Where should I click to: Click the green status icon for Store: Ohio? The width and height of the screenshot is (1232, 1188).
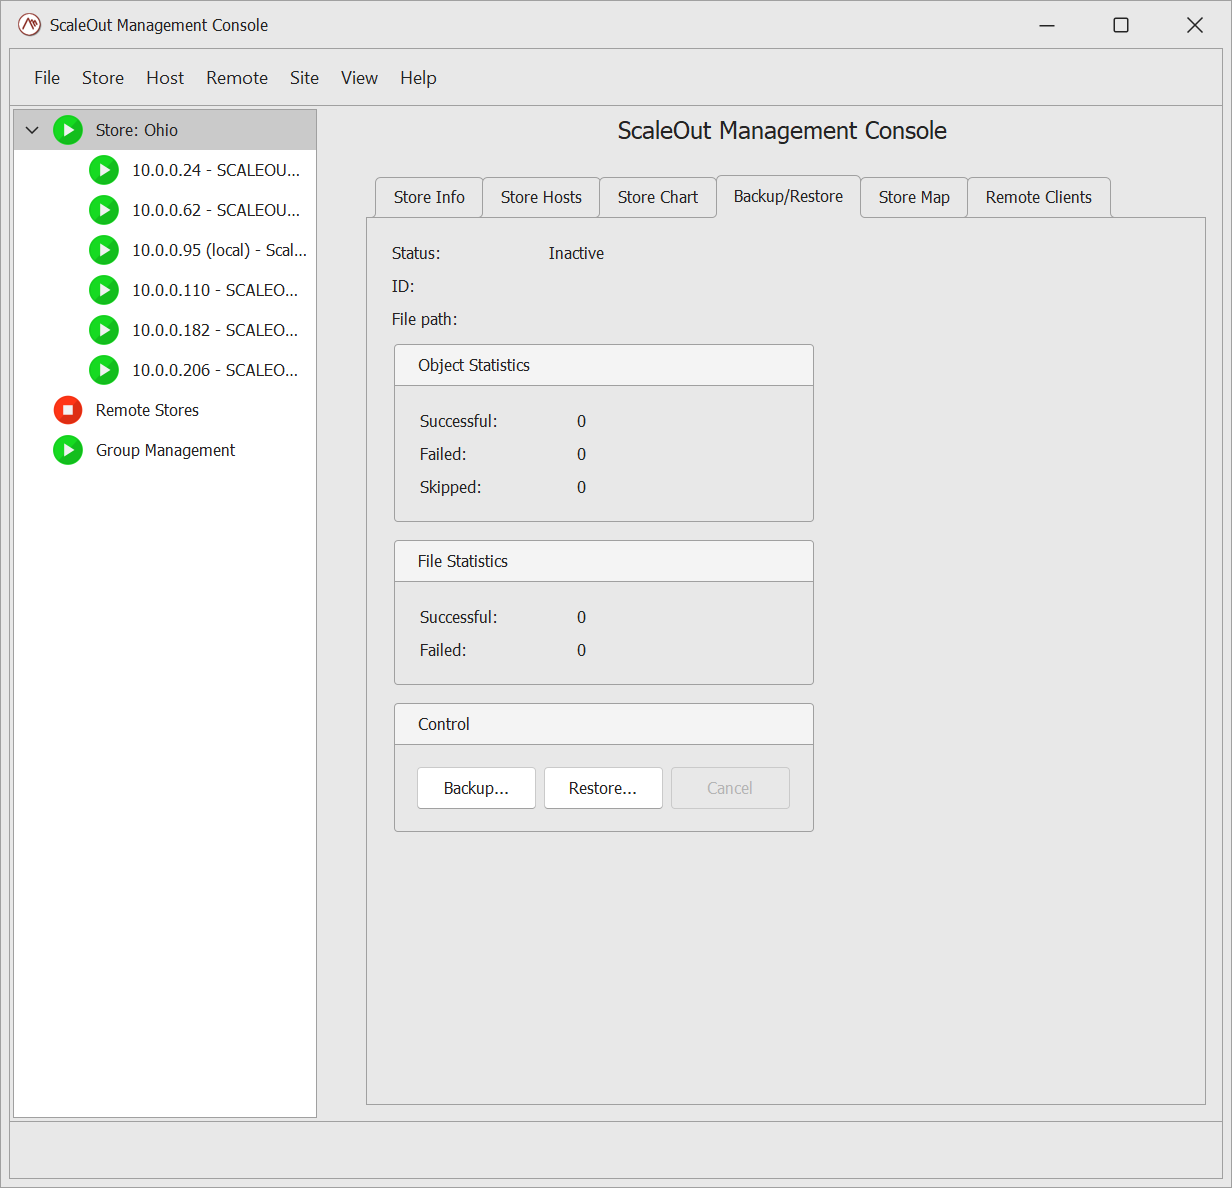pos(68,130)
